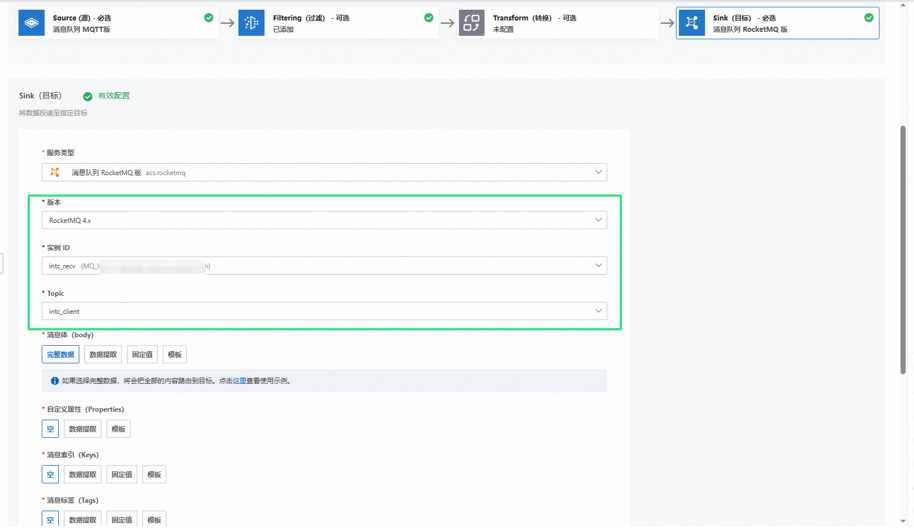Select 固定值 for message Tags

122,519
